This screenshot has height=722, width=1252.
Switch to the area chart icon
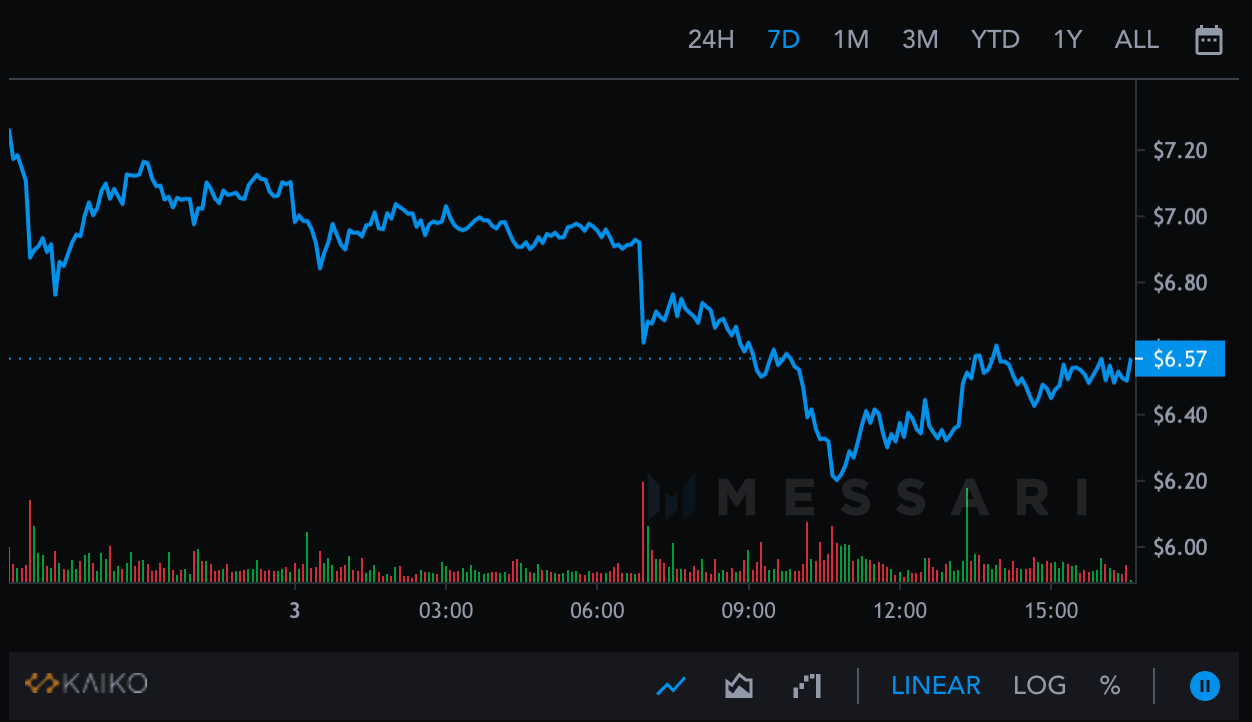(x=738, y=686)
